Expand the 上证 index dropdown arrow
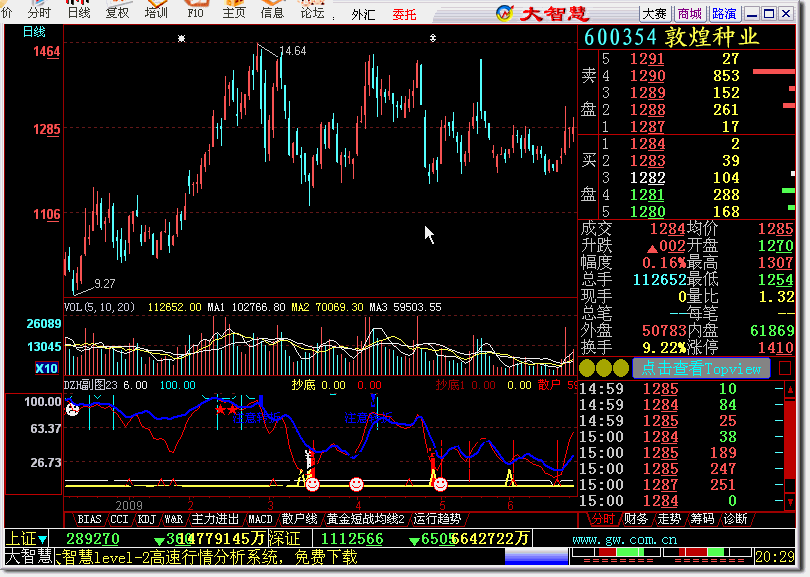The width and height of the screenshot is (810, 577). [42, 540]
